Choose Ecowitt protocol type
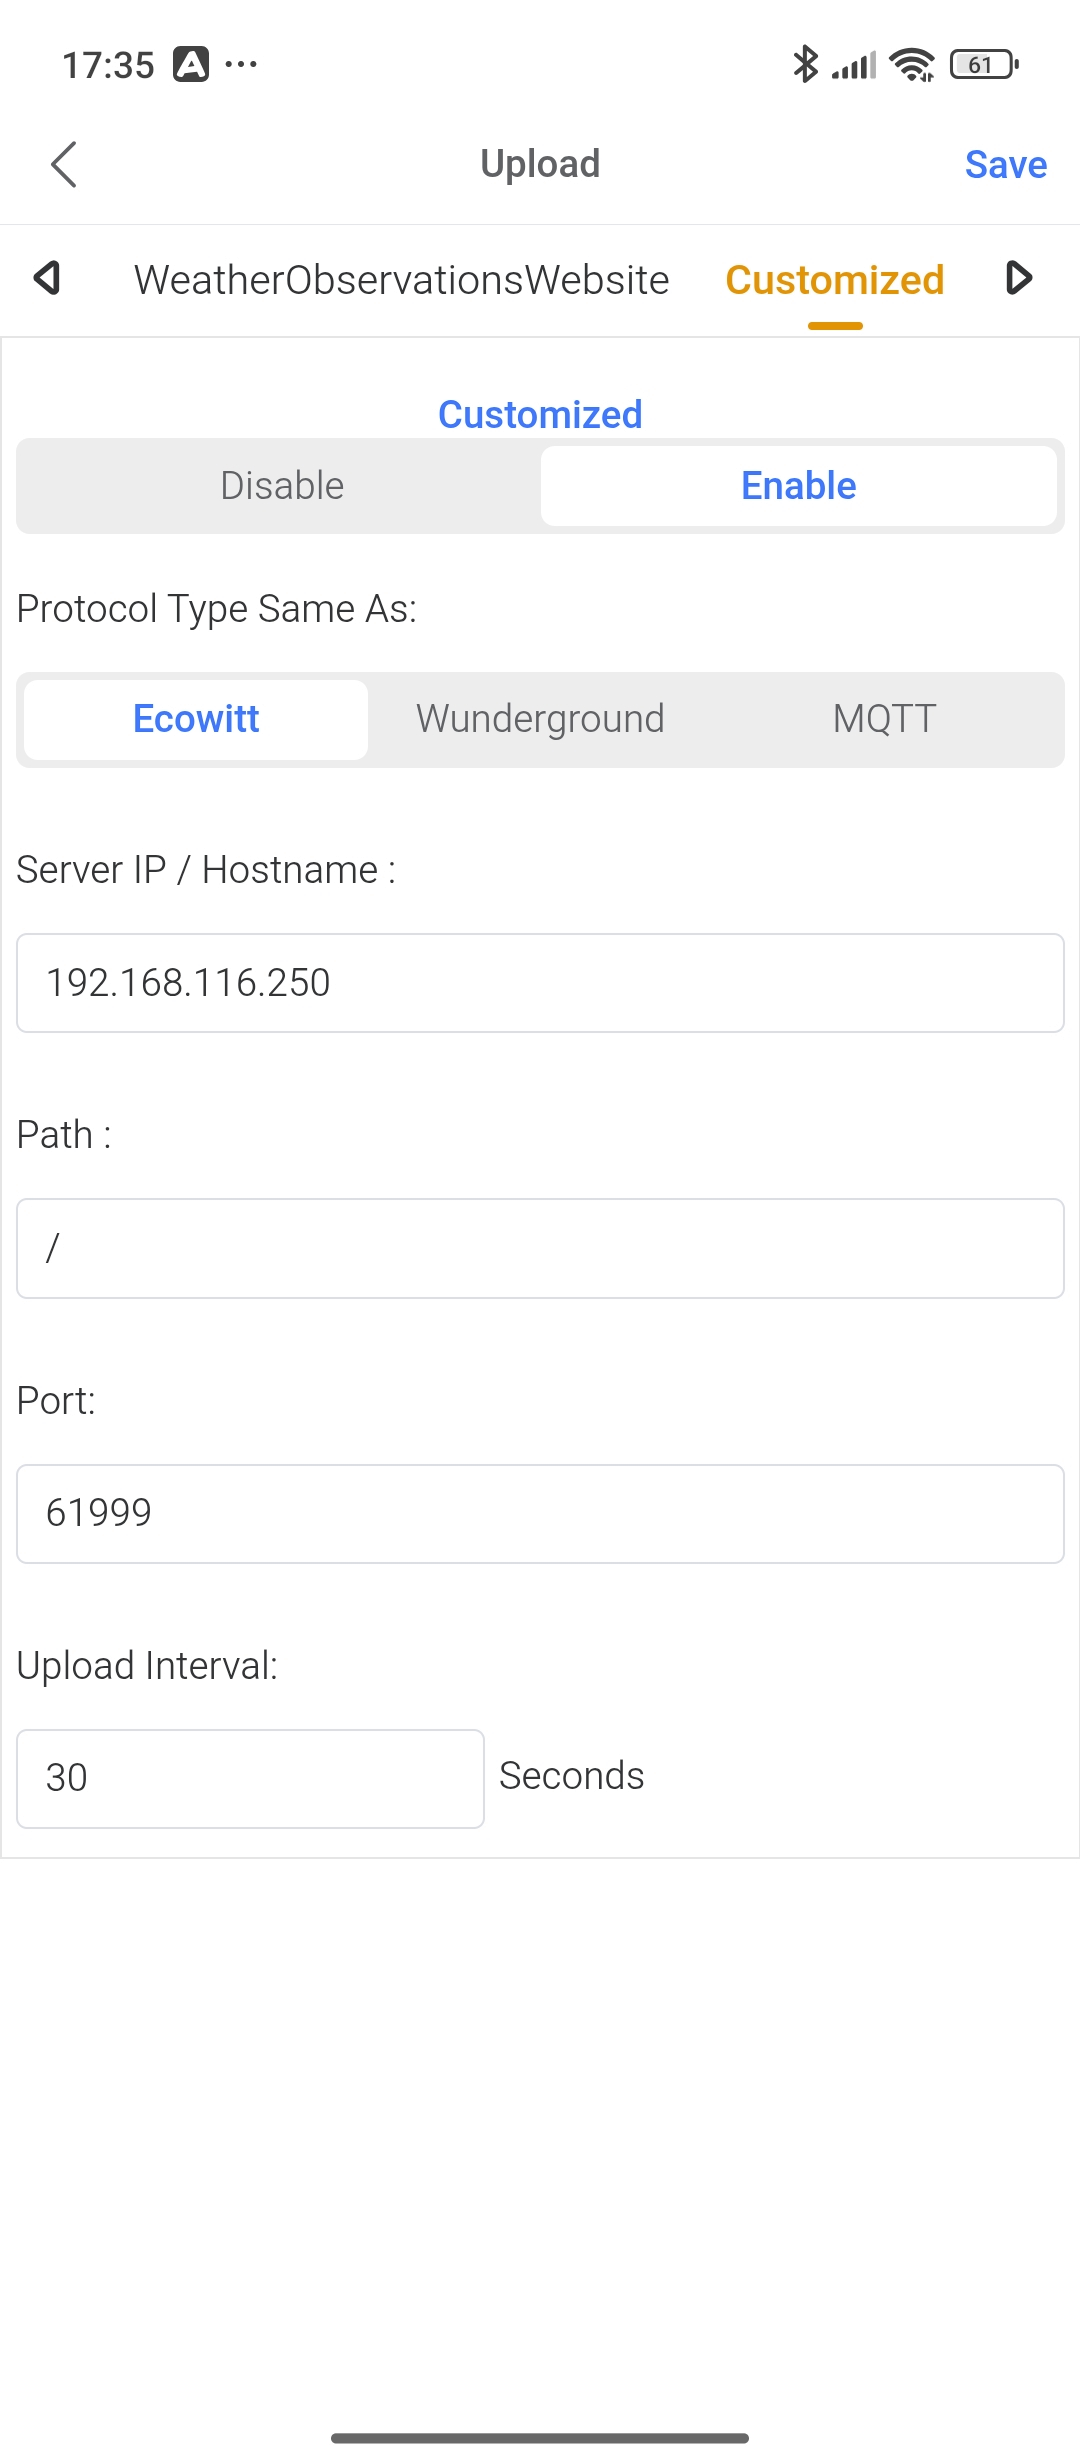Image resolution: width=1080 pixels, height=2460 pixels. tap(196, 719)
